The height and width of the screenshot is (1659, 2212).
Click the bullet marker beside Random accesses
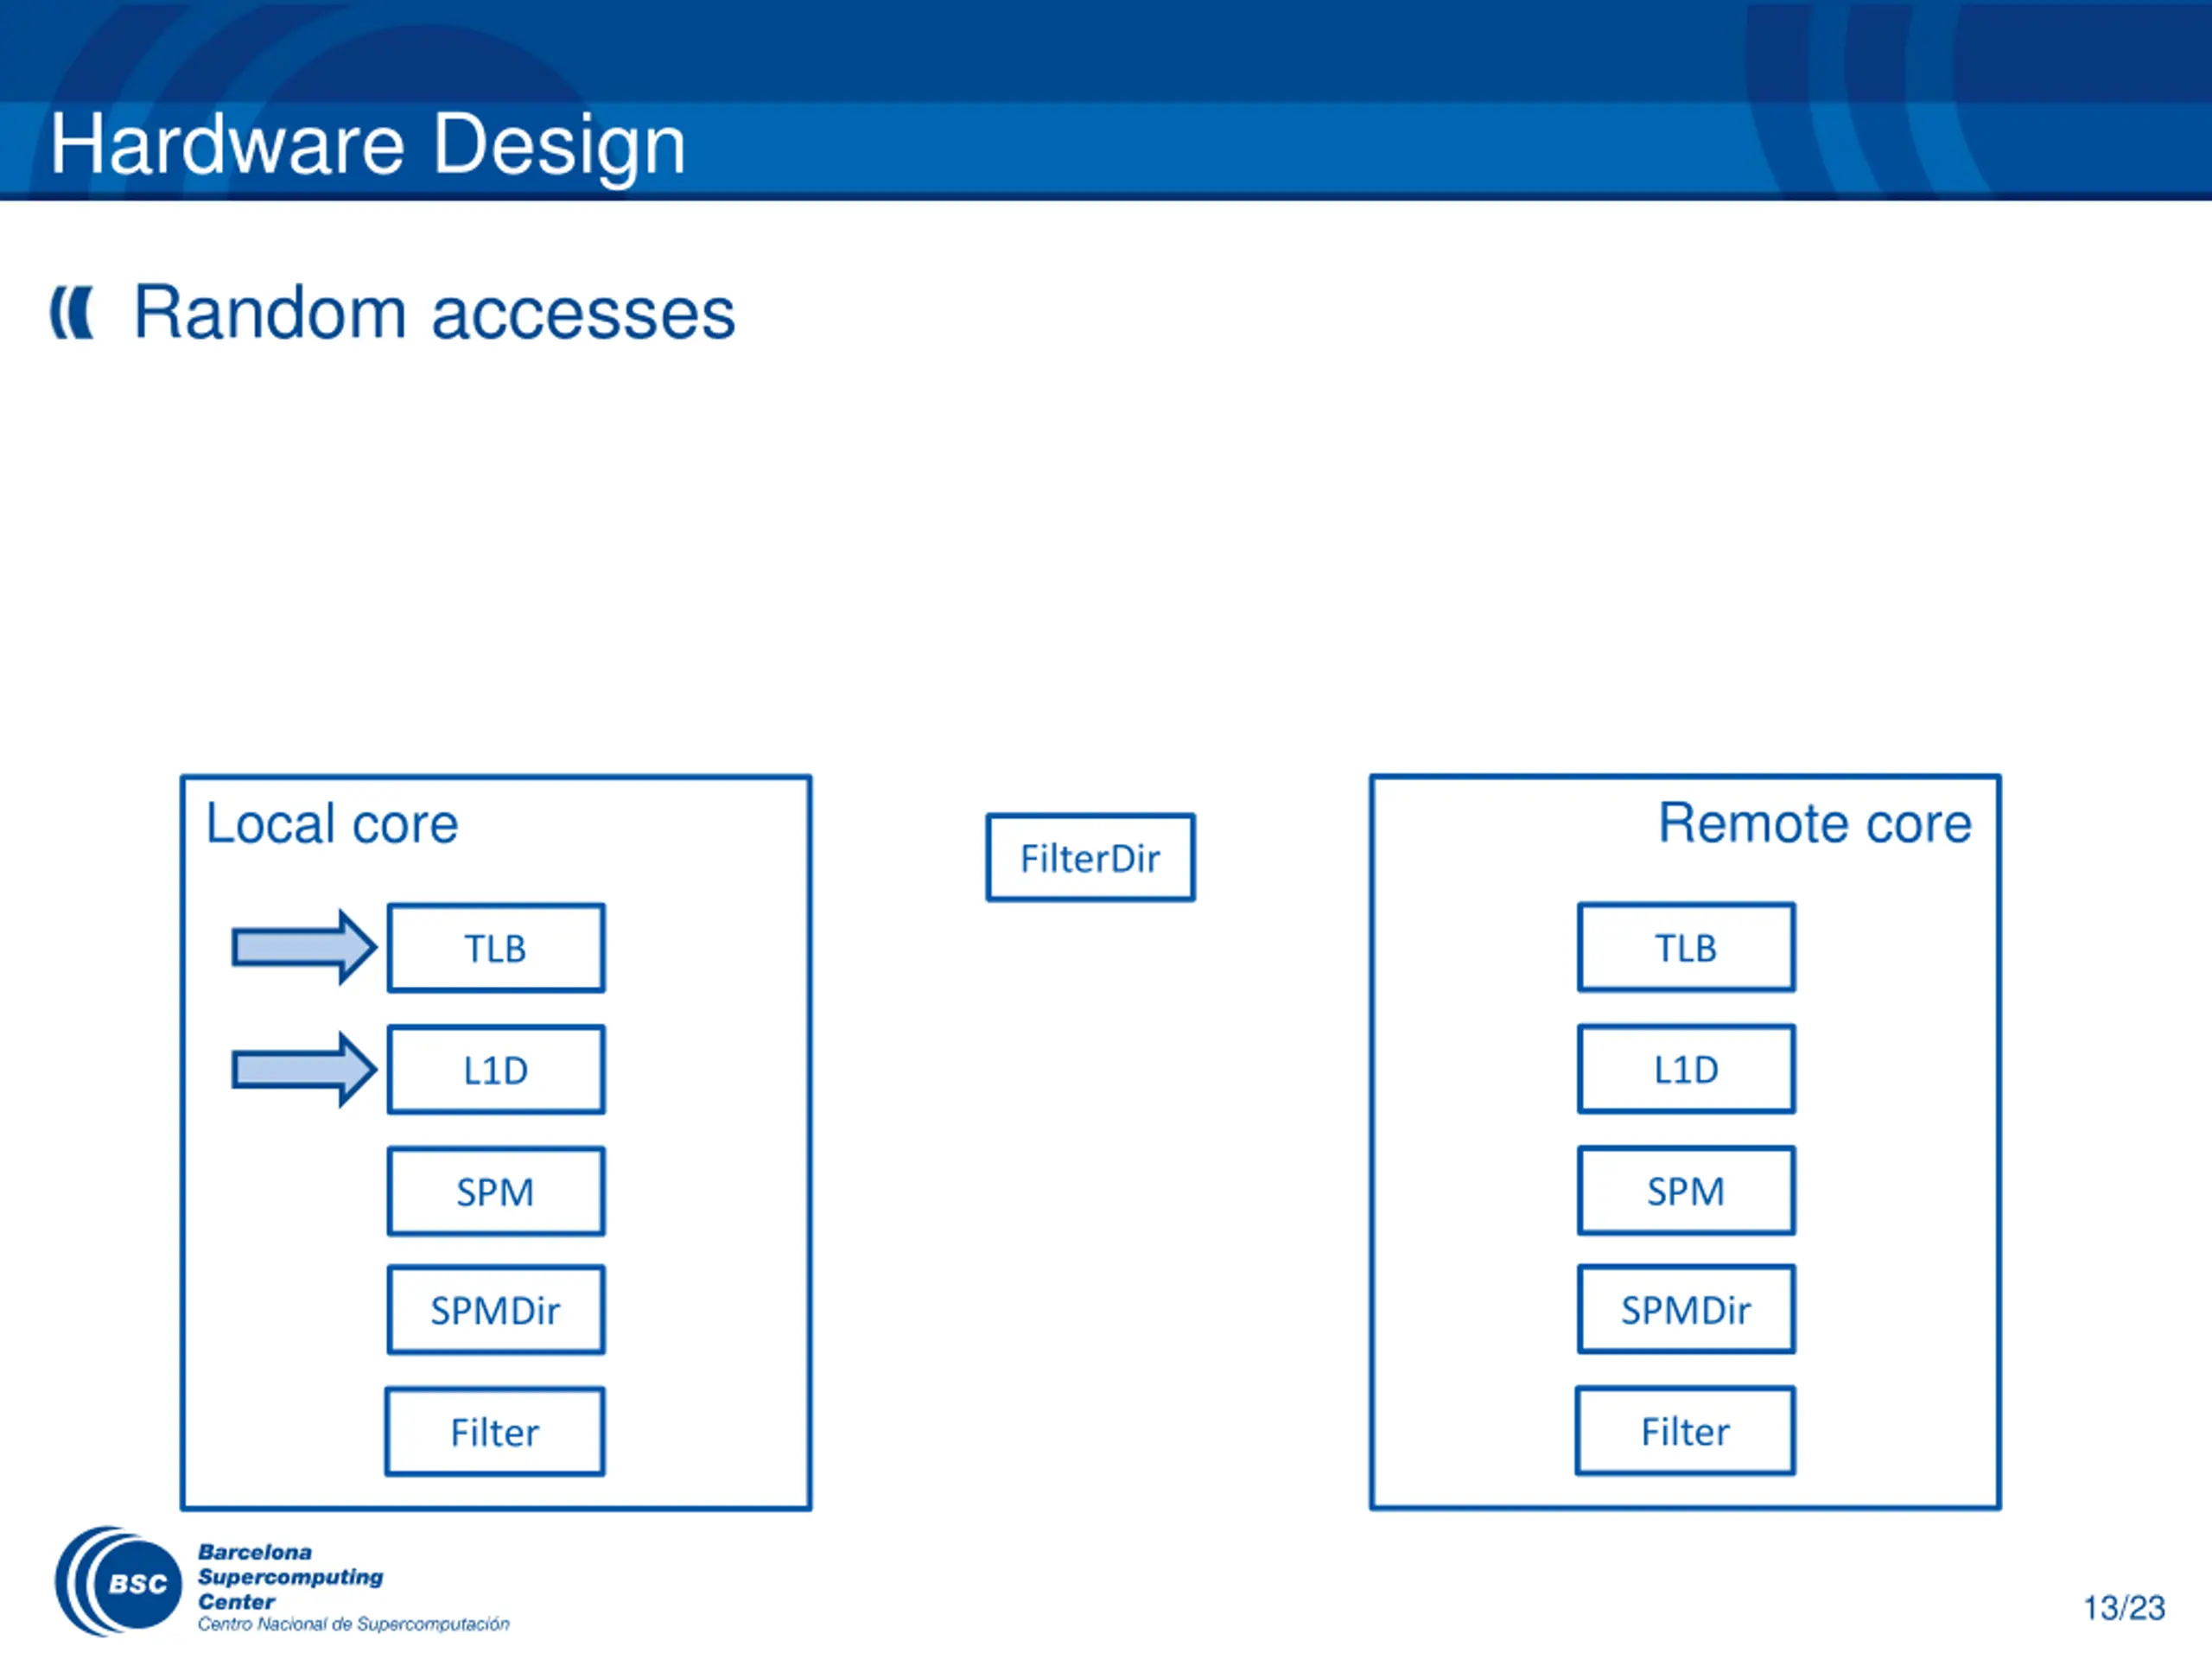(72, 313)
